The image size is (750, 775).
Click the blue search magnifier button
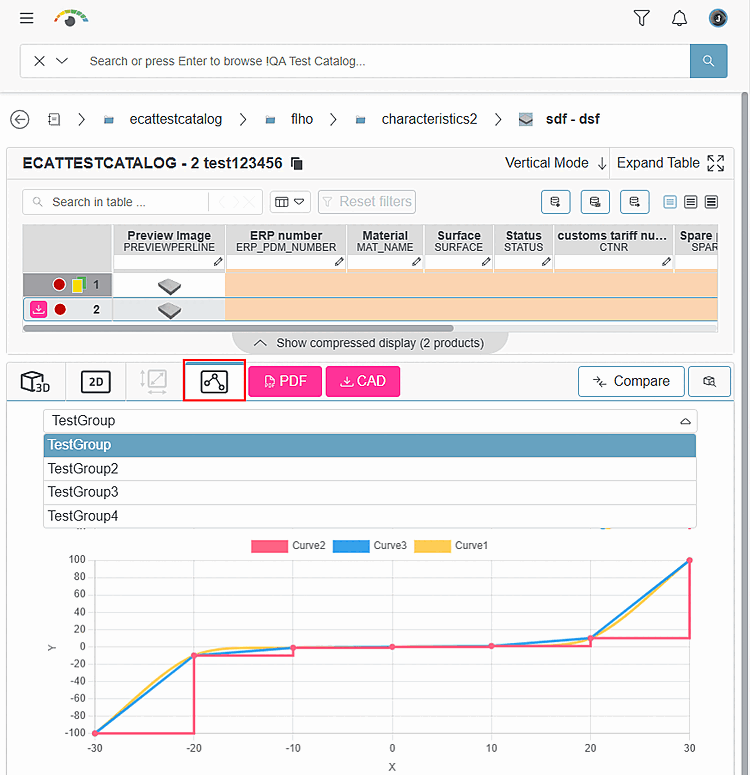[x=708, y=61]
